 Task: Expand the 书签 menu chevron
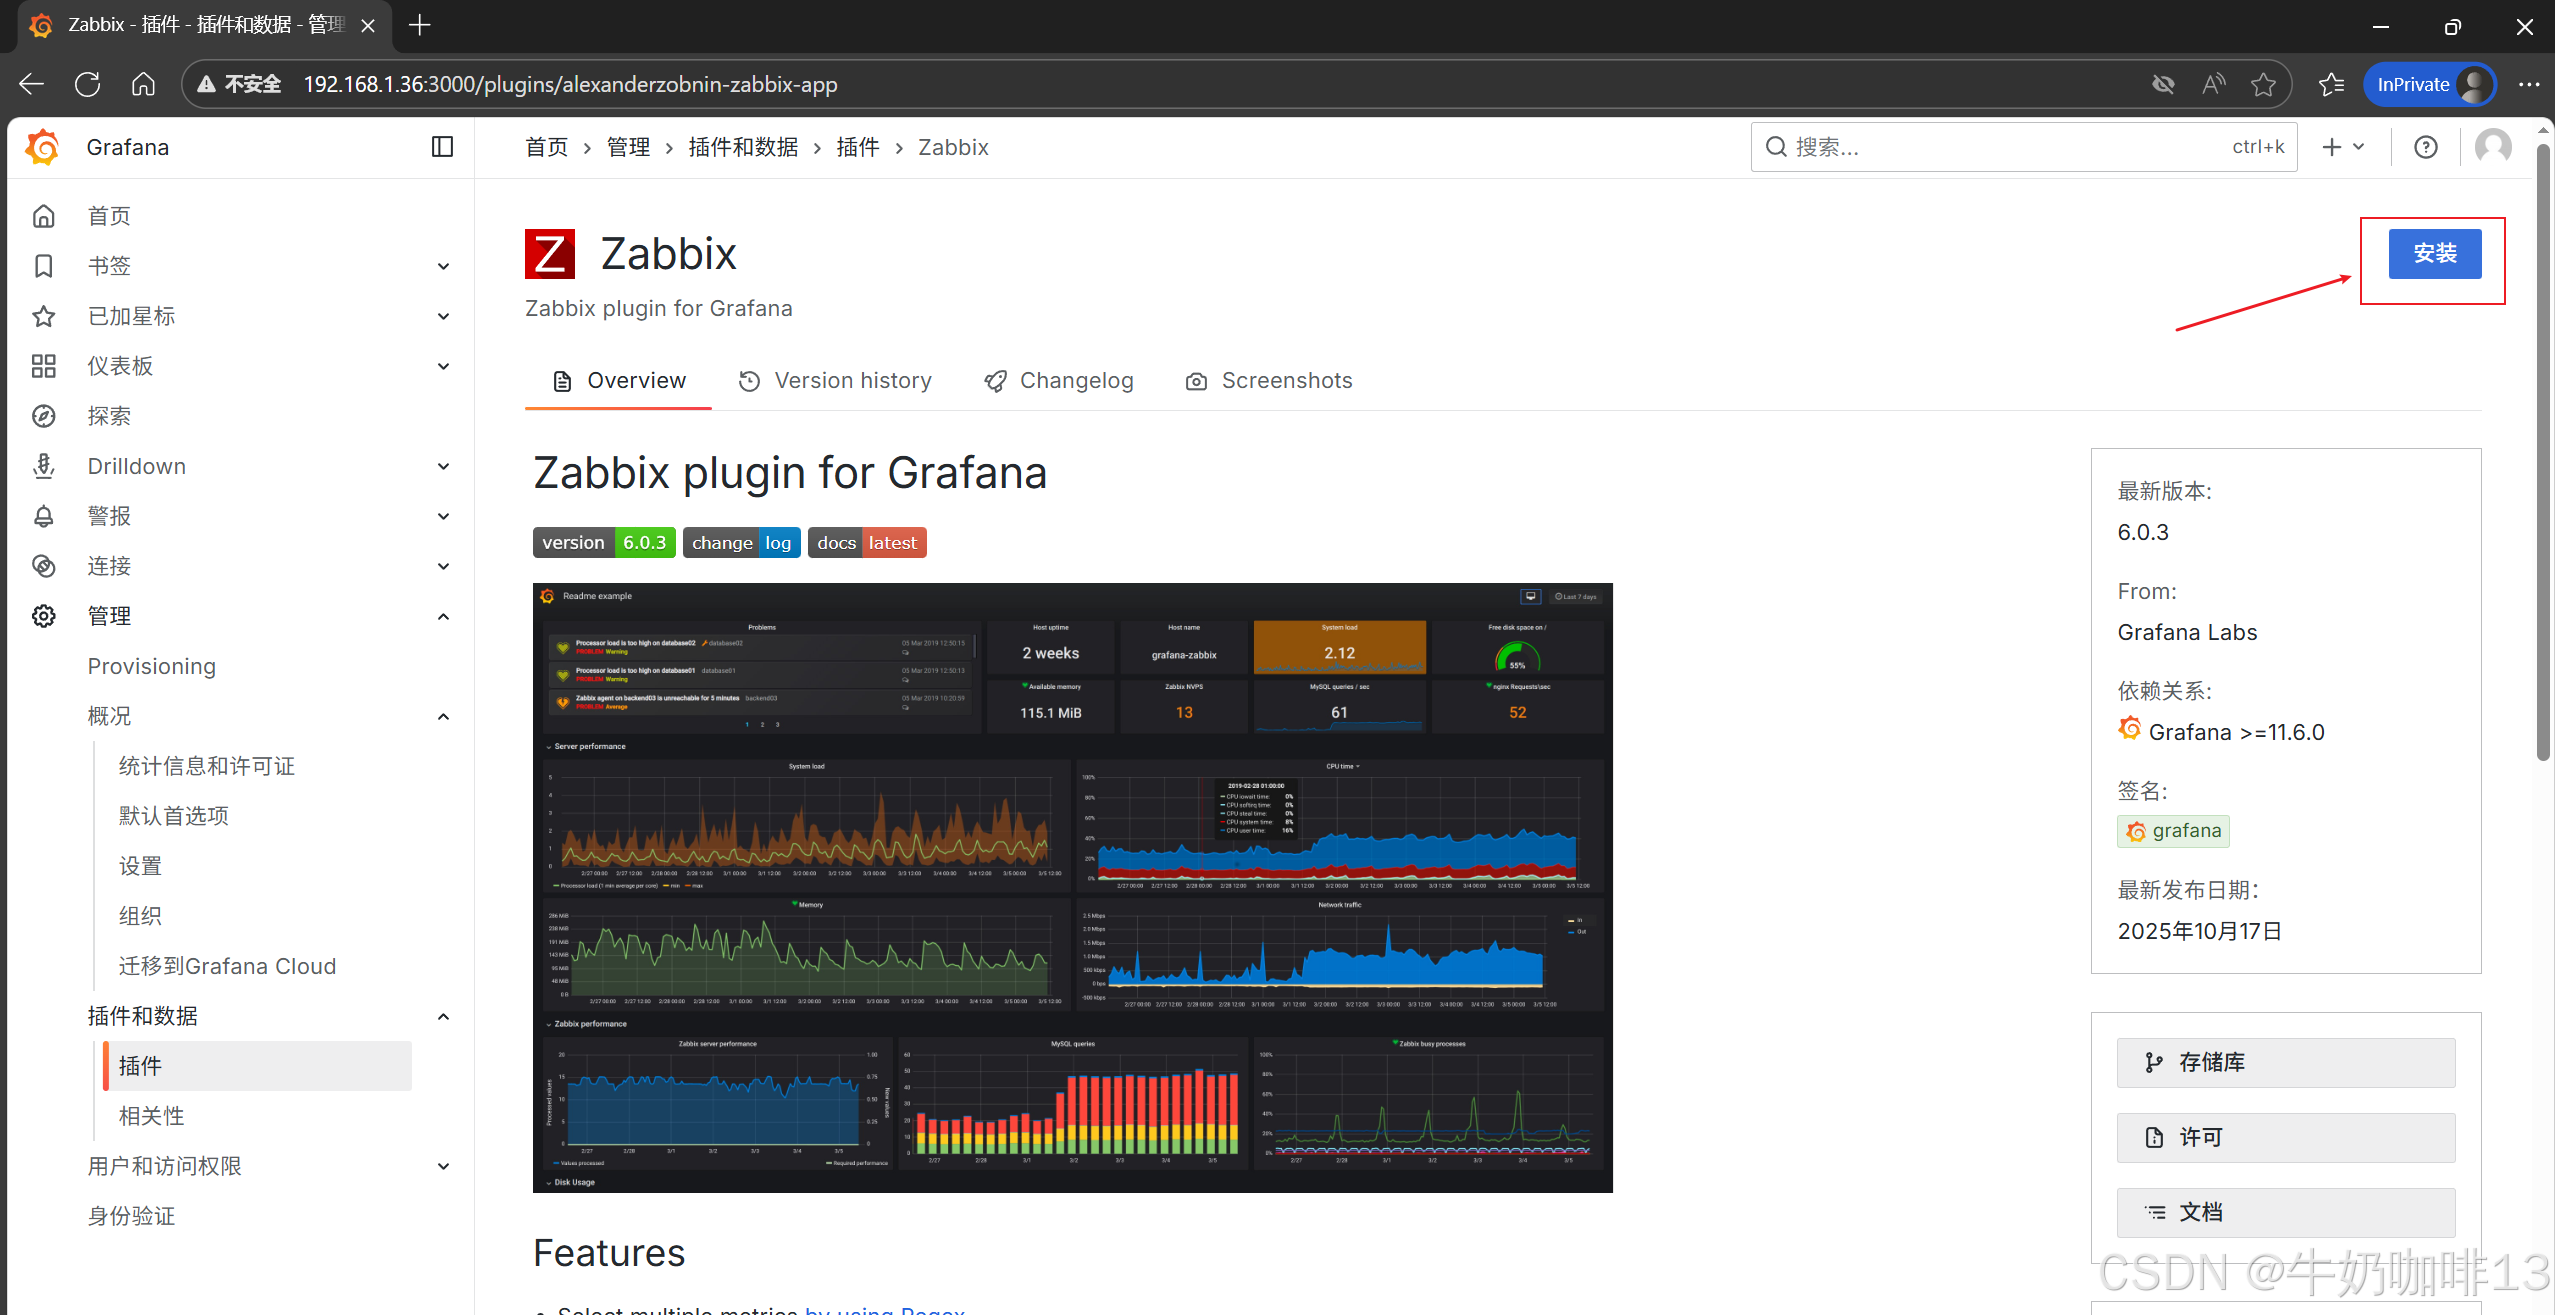click(443, 266)
